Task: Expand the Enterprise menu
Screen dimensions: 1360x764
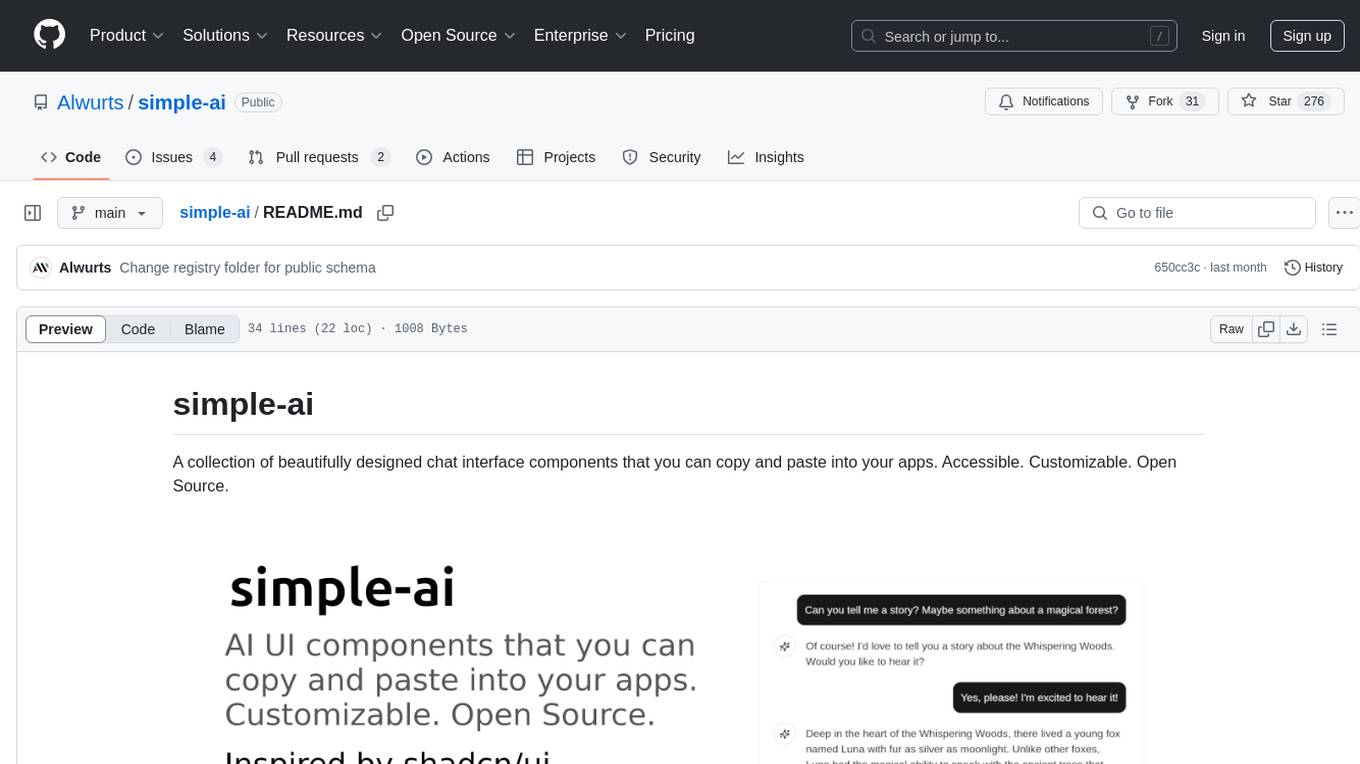Action: coord(580,35)
